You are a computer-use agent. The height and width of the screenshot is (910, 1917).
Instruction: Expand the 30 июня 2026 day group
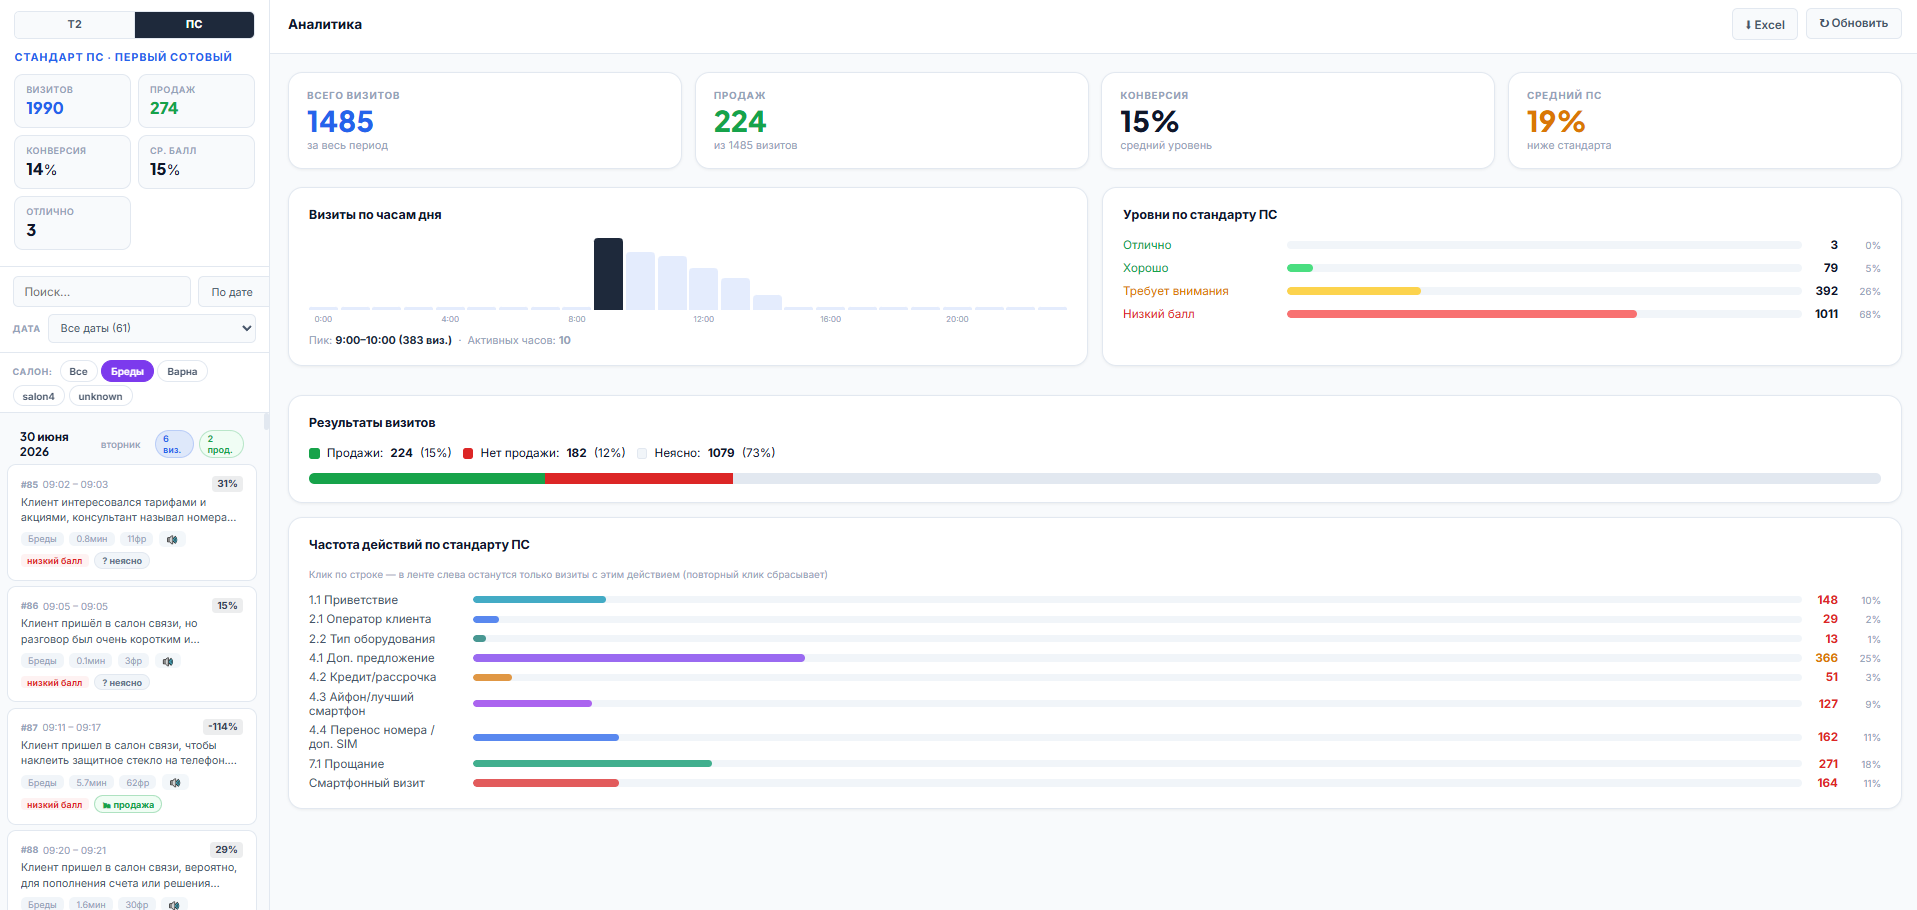(132, 444)
